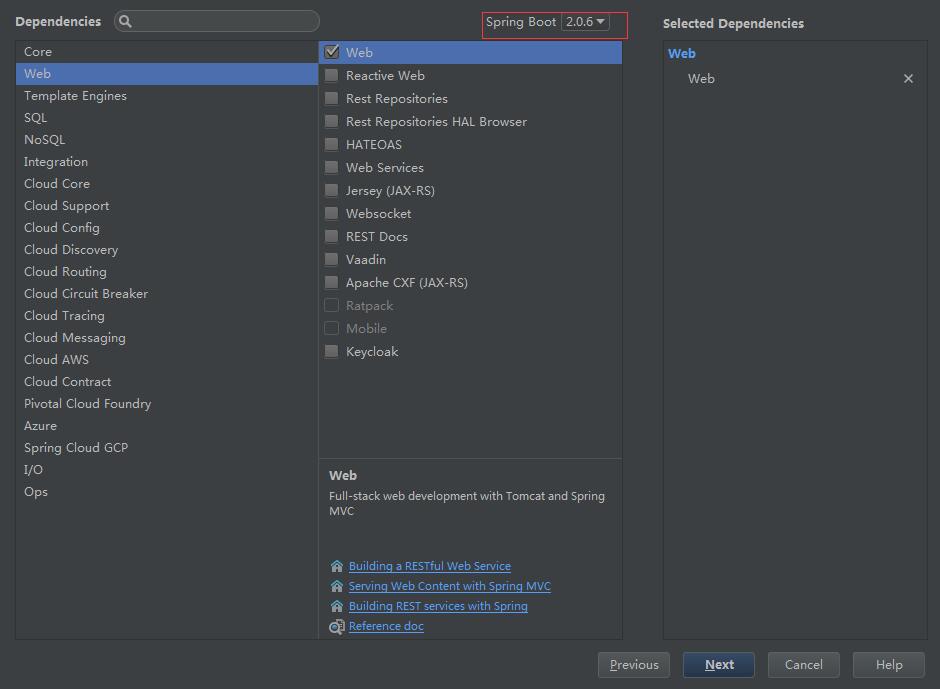Tick the Keycloak checkbox
This screenshot has width=940, height=689.
tap(332, 351)
